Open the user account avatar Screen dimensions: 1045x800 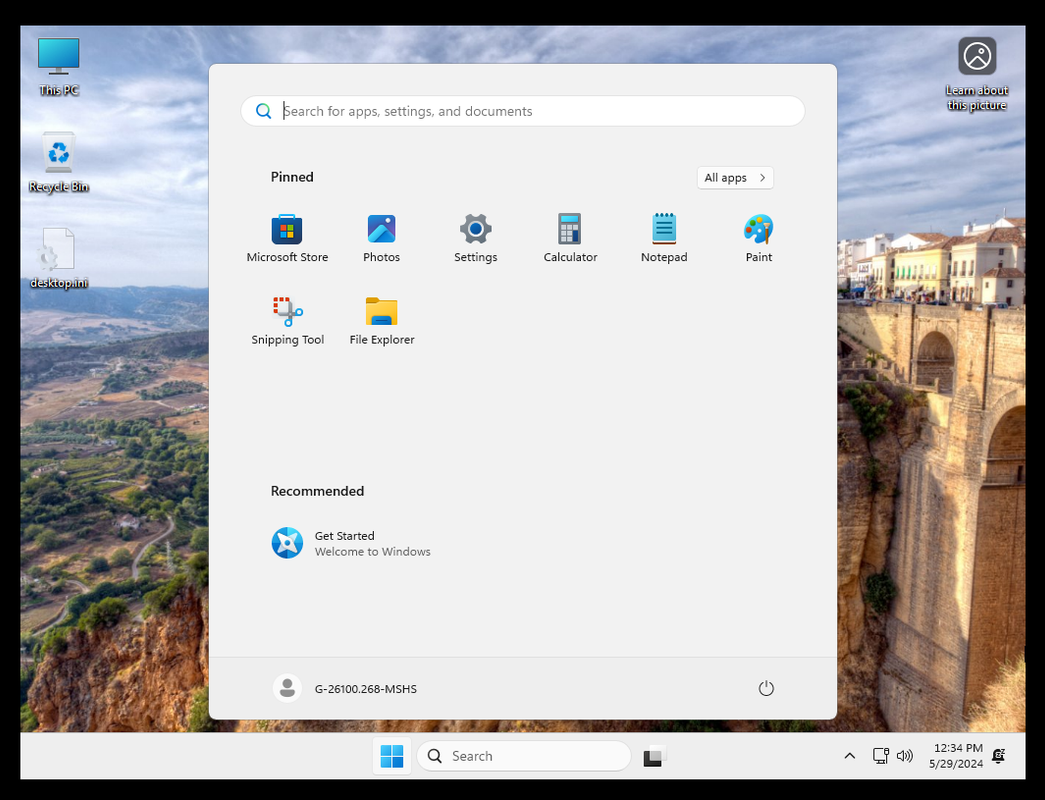coord(287,688)
